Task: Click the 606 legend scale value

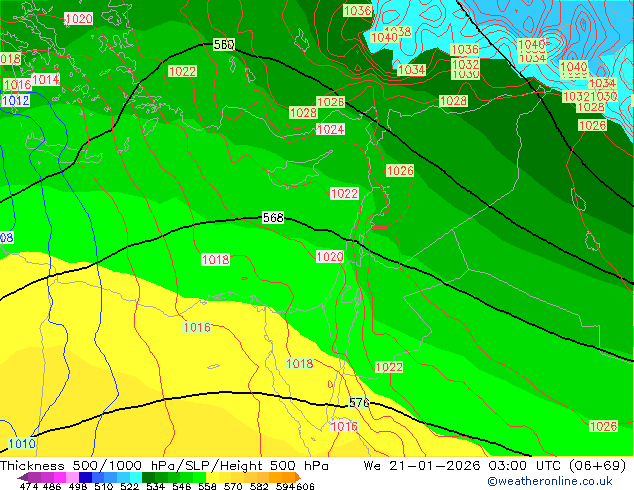Action: 305,486
